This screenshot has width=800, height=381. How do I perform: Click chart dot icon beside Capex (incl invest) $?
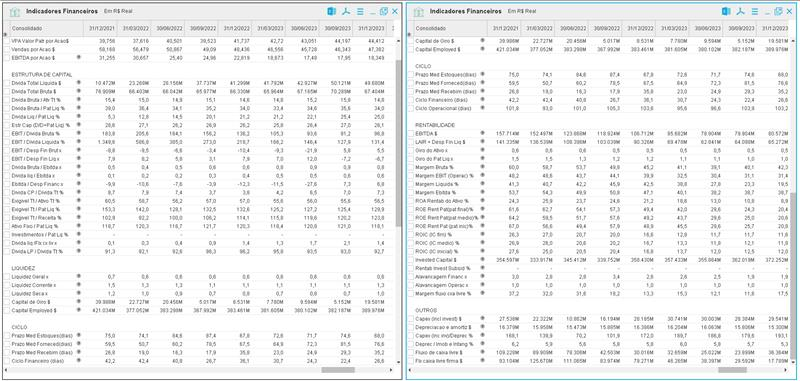[482, 319]
